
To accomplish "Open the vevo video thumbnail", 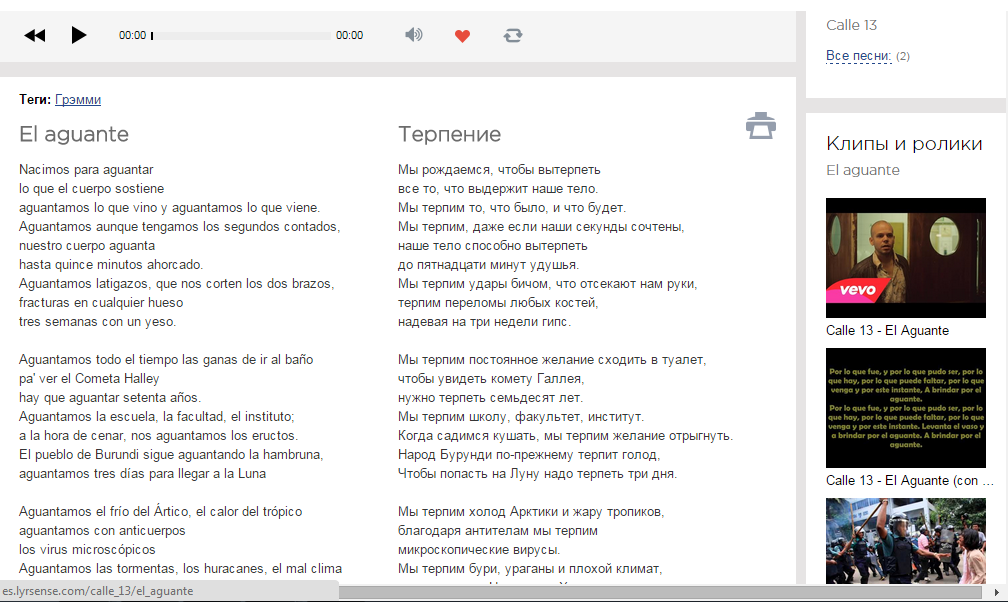I will click(906, 258).
